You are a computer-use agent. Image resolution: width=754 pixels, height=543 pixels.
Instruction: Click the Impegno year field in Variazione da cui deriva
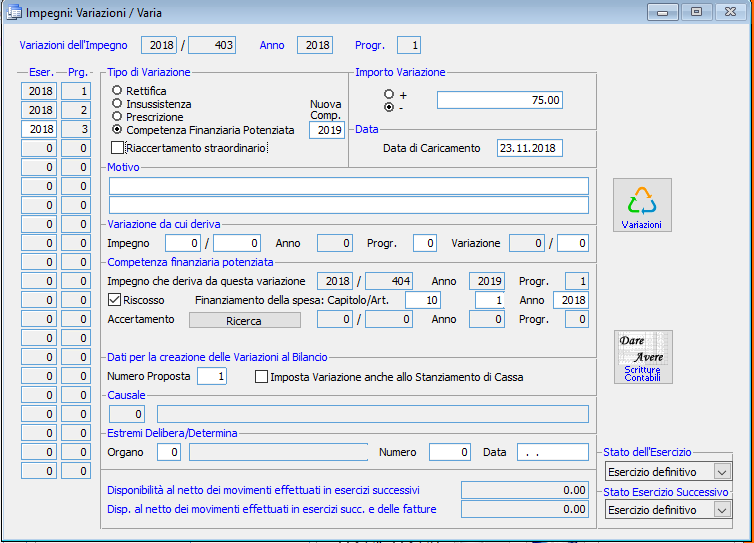183,243
